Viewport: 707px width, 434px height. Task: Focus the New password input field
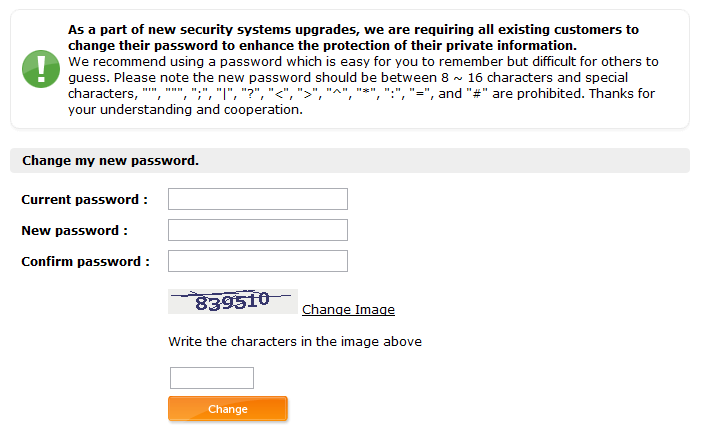point(258,230)
